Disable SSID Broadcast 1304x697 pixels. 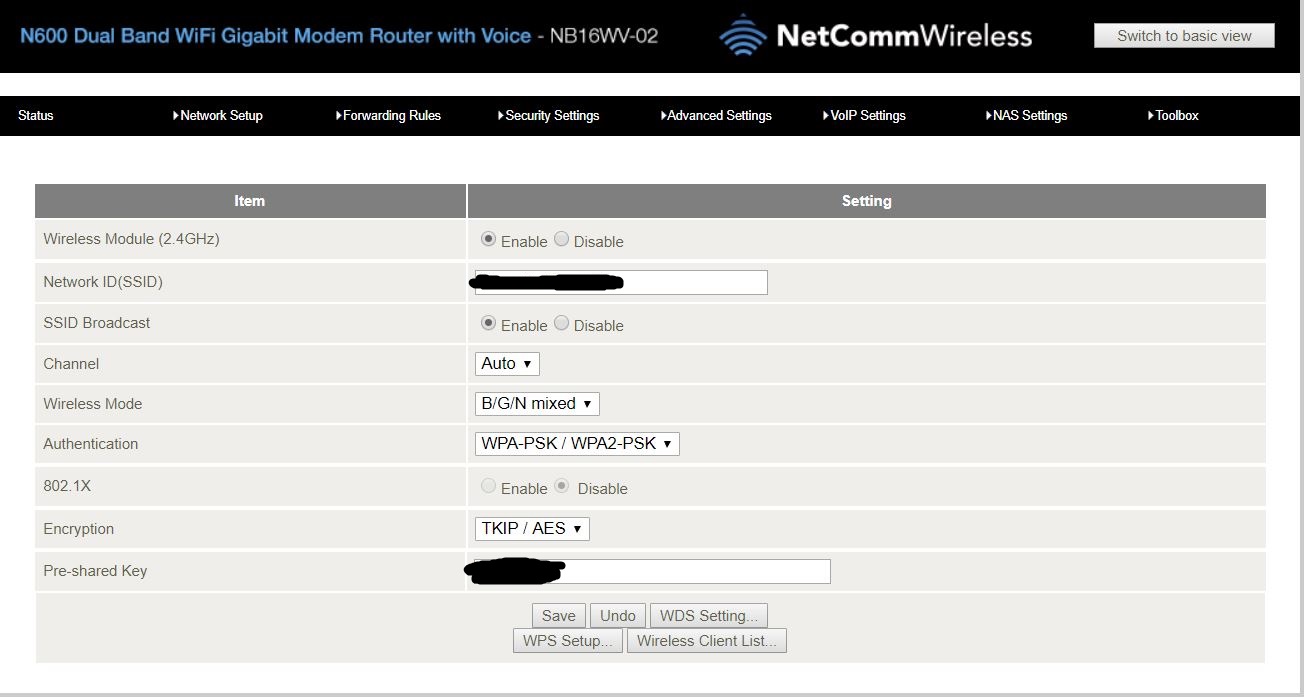[561, 324]
